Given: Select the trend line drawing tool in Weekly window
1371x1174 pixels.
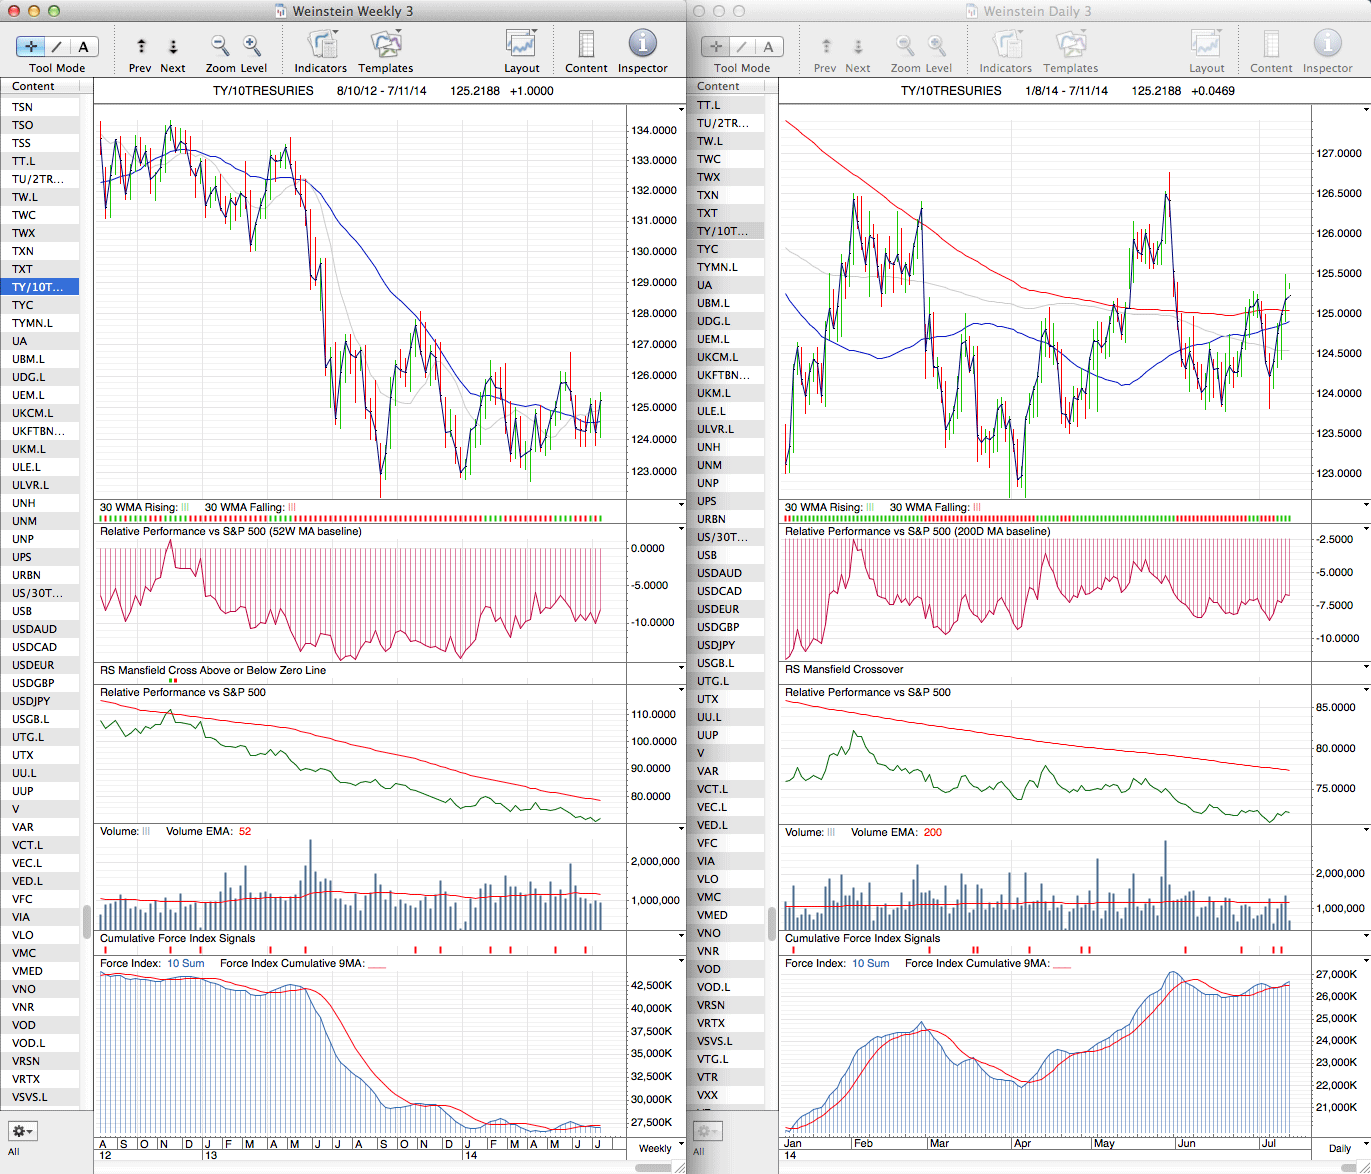Looking at the screenshot, I should pos(57,46).
